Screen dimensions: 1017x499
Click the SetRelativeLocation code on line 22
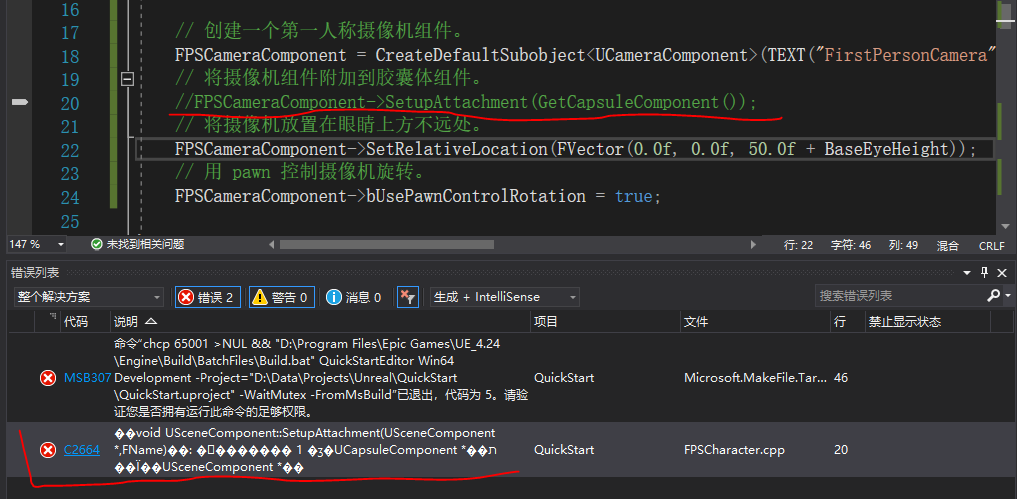[575, 149]
